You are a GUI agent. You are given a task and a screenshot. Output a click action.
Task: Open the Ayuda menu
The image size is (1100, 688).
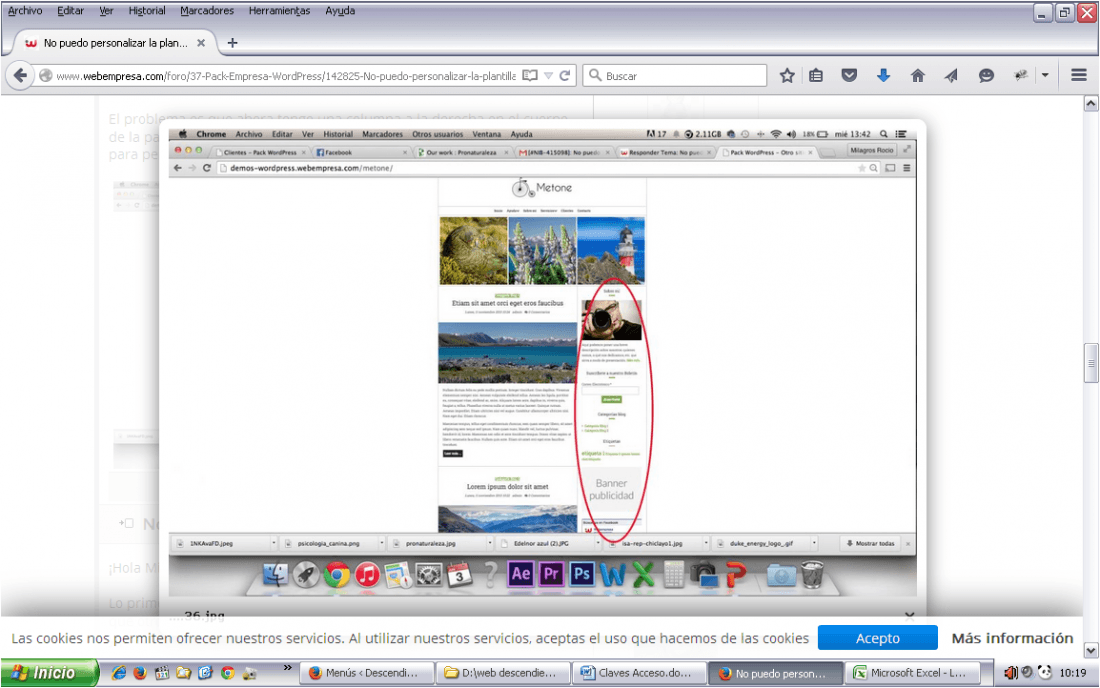point(340,11)
